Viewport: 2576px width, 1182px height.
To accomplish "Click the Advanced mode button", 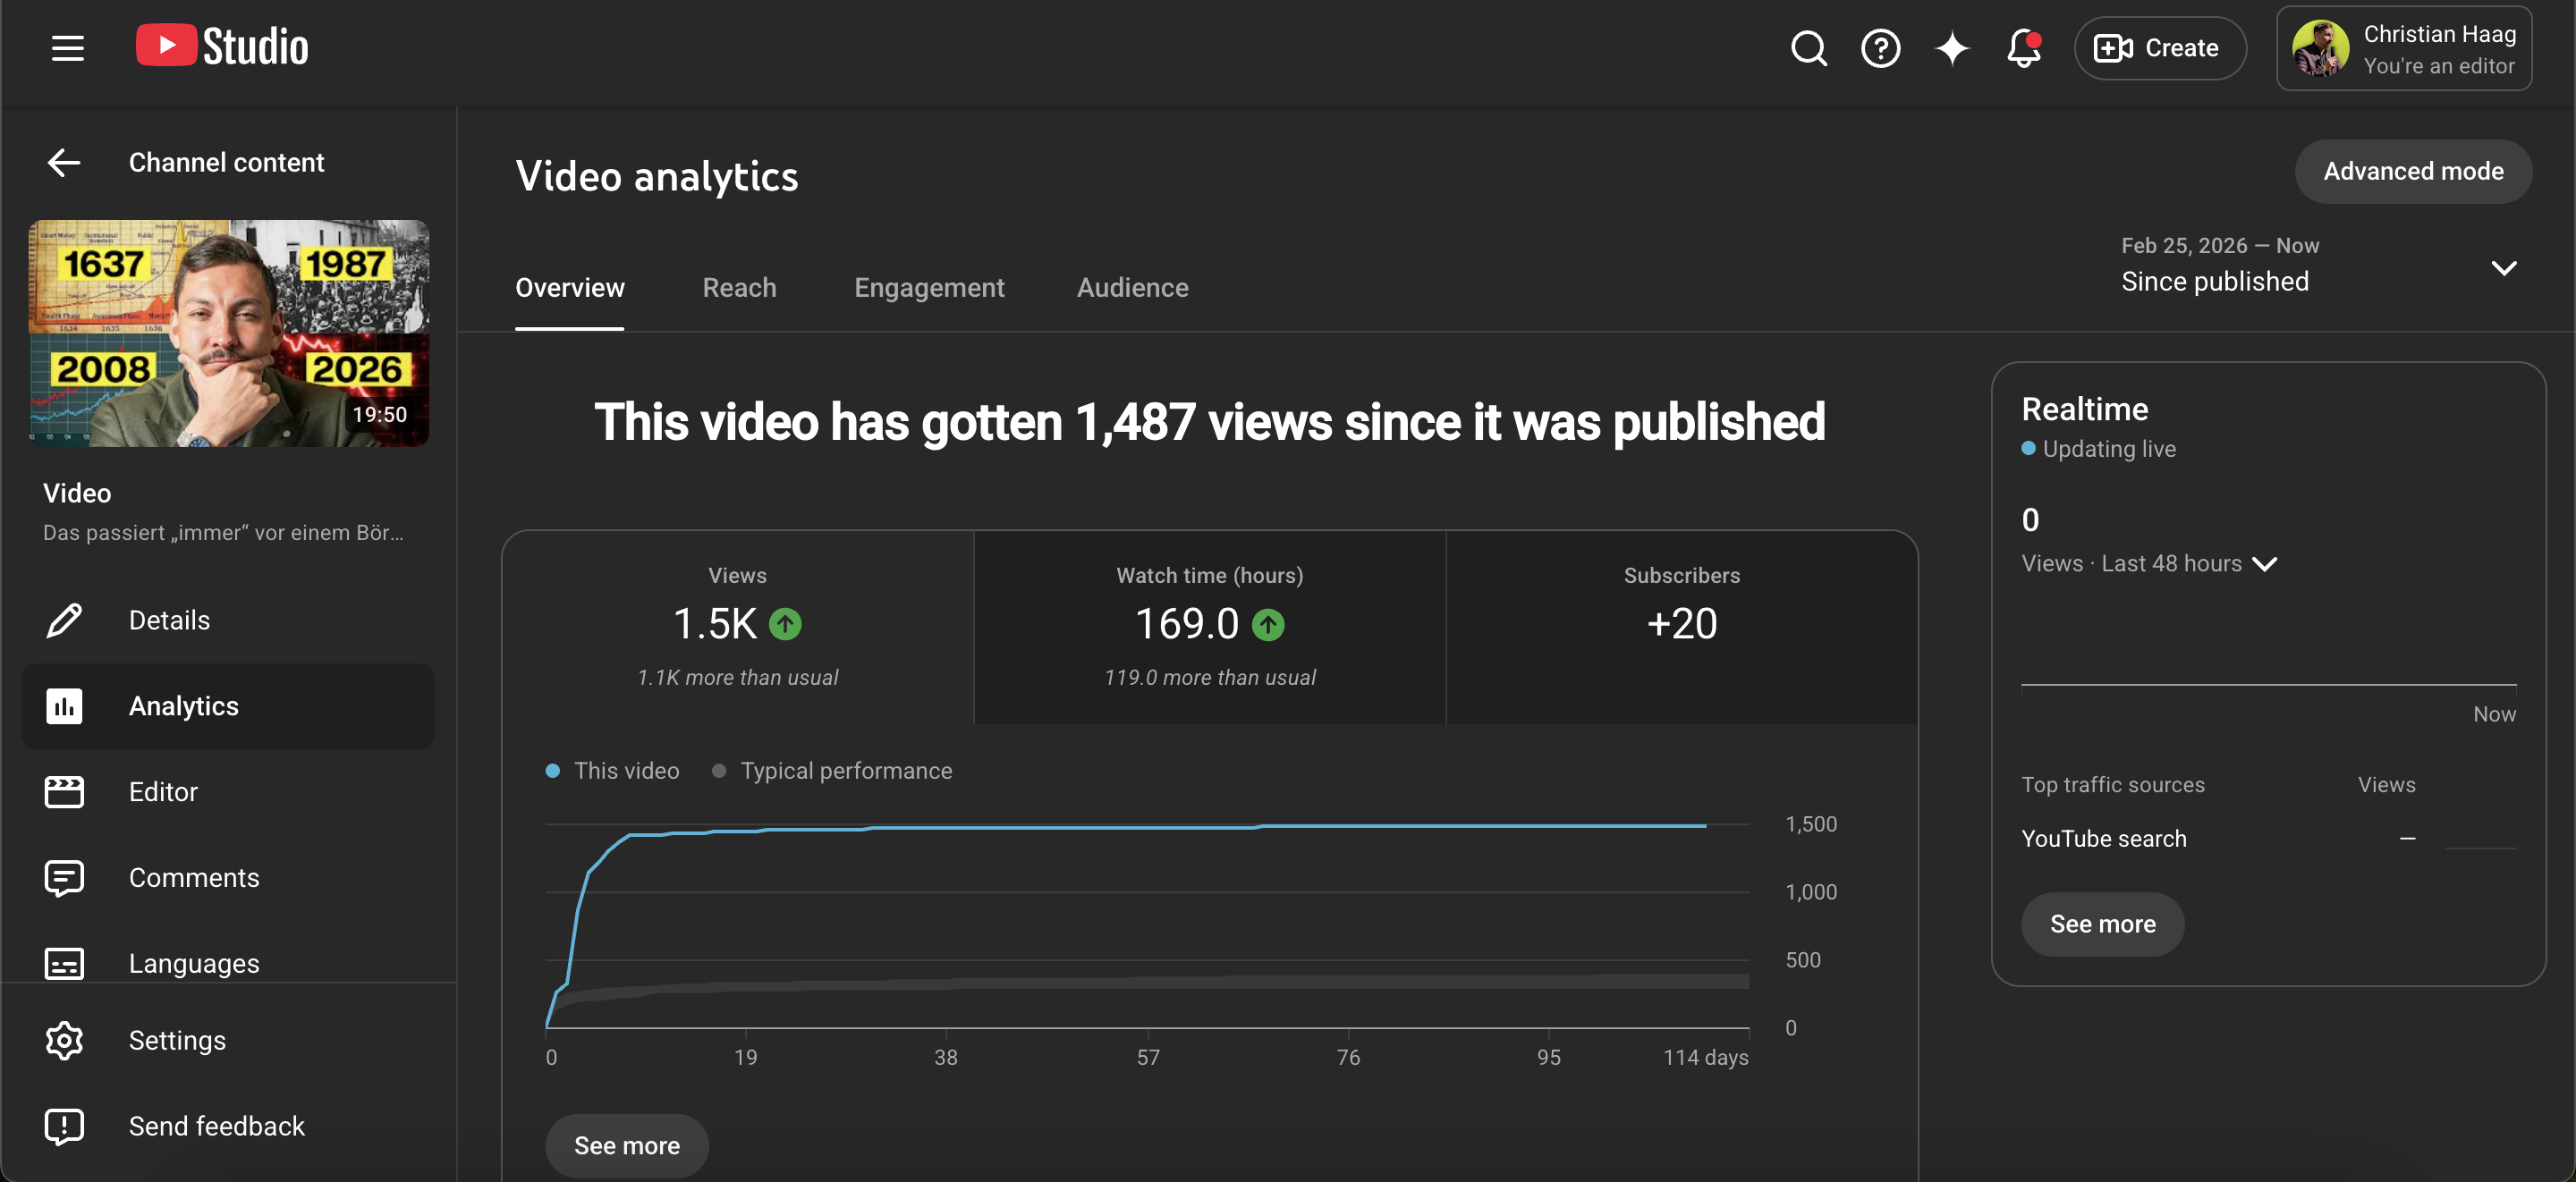I will pos(2413,171).
